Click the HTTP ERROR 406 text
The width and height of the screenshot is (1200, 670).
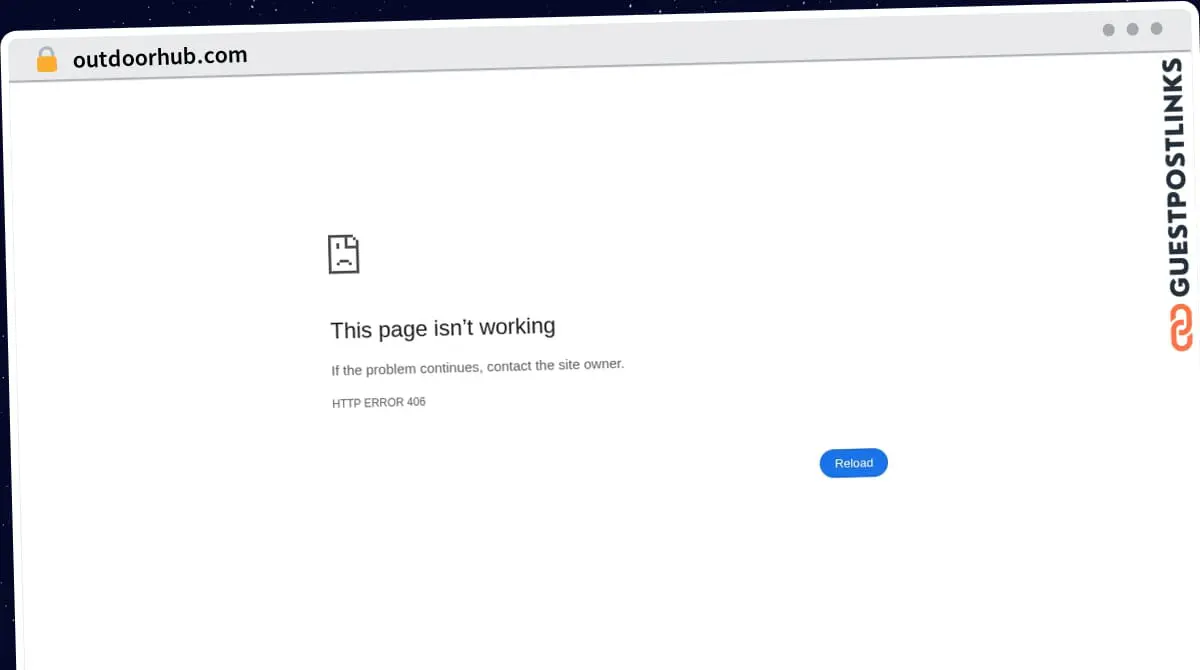379,403
